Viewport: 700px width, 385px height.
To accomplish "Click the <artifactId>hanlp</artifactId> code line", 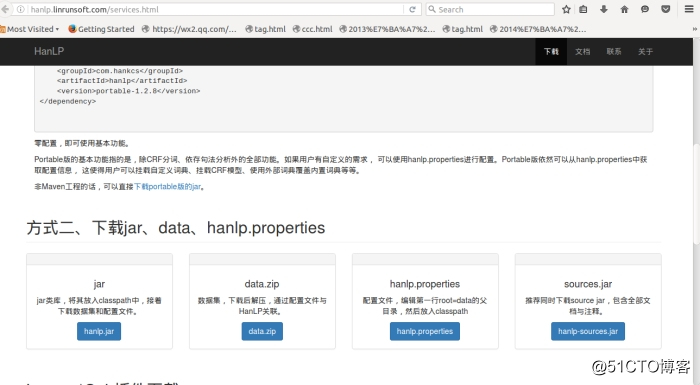I will click(x=122, y=81).
